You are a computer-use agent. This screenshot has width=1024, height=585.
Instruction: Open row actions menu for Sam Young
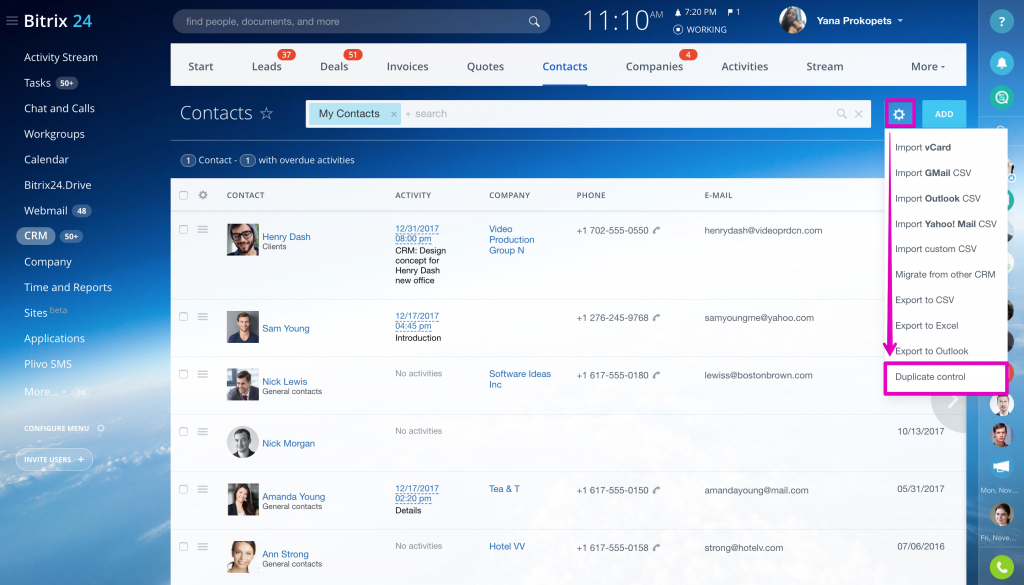click(x=203, y=317)
